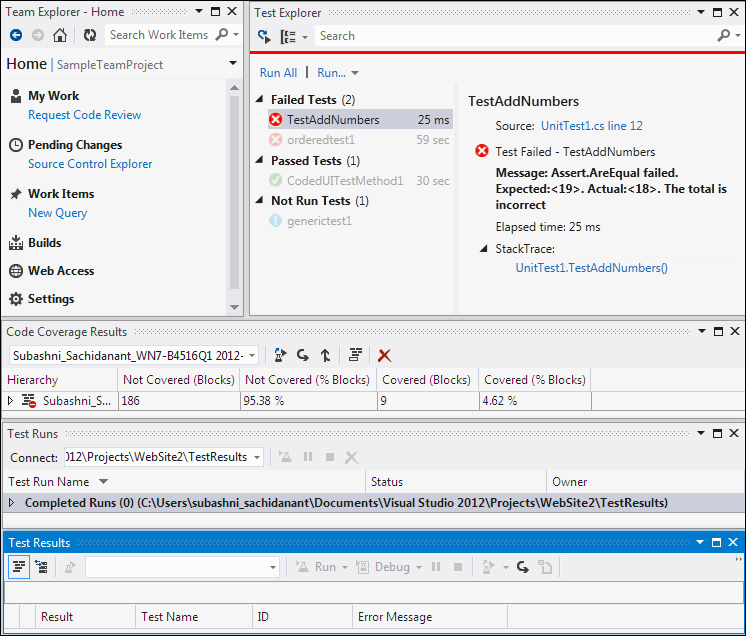Collapse the Failed Tests group
Screen dimensions: 746x636
click(259, 99)
